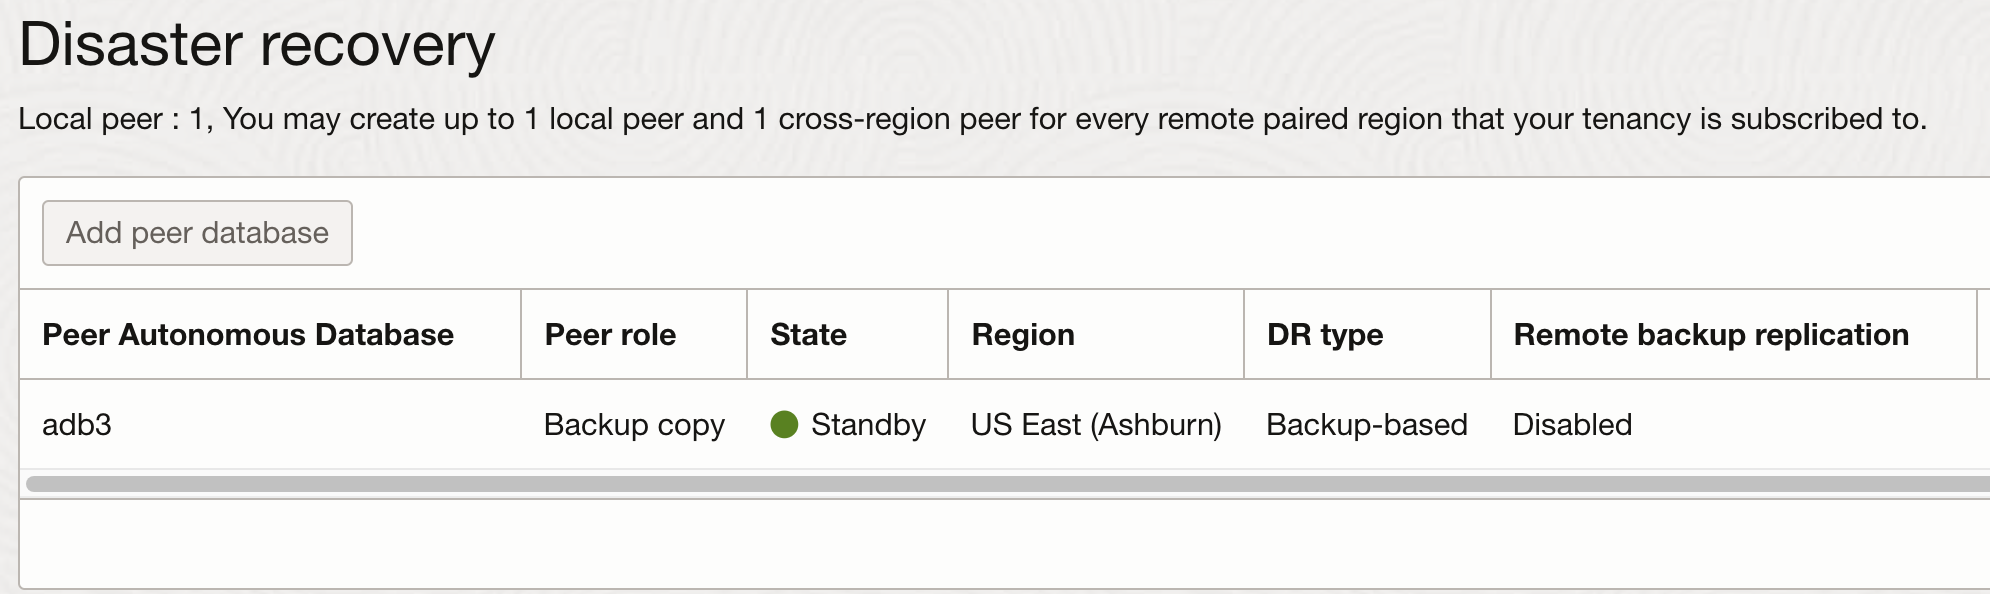
Task: Click the Disaster recovery heading
Action: click(257, 45)
